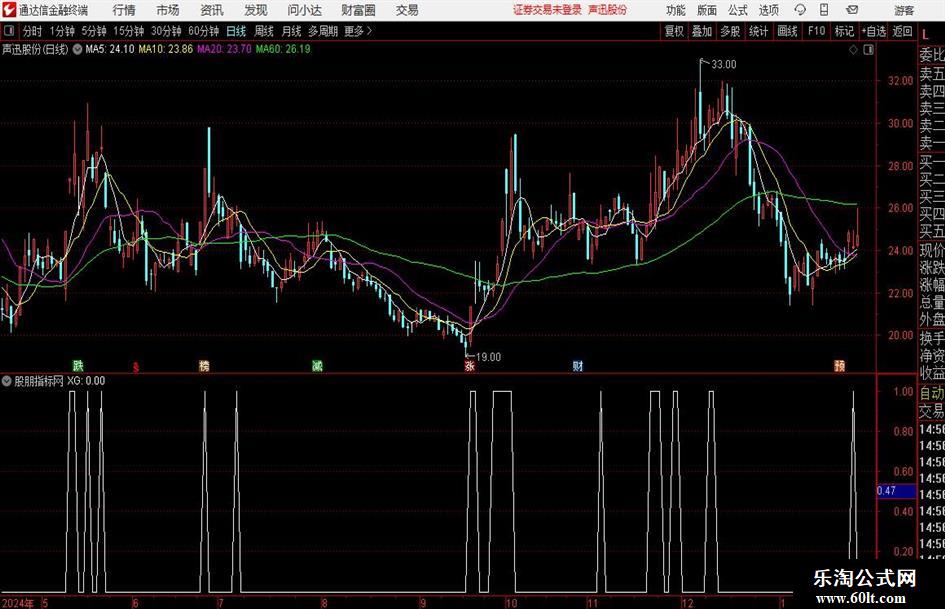Click the XG: 0.00 indicator value
The image size is (945, 609).
pos(86,381)
